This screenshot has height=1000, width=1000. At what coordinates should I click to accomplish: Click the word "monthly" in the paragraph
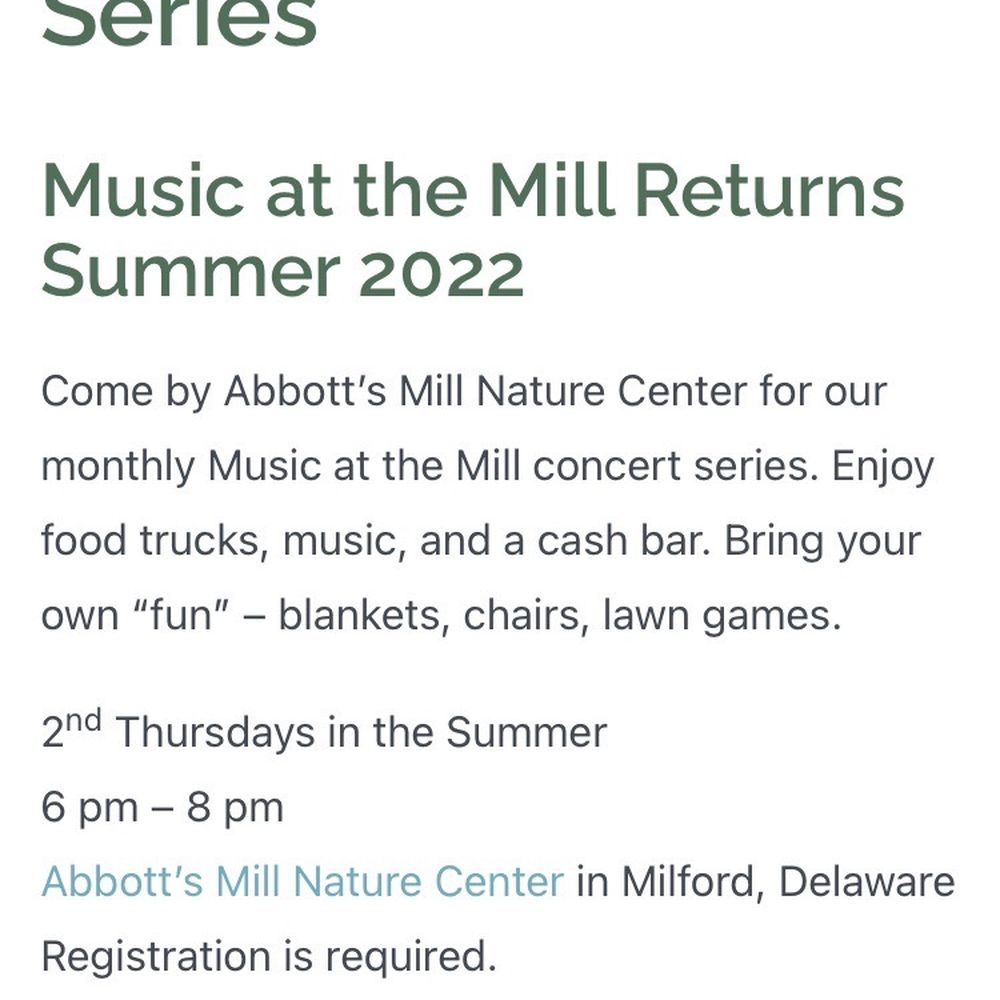click(116, 467)
